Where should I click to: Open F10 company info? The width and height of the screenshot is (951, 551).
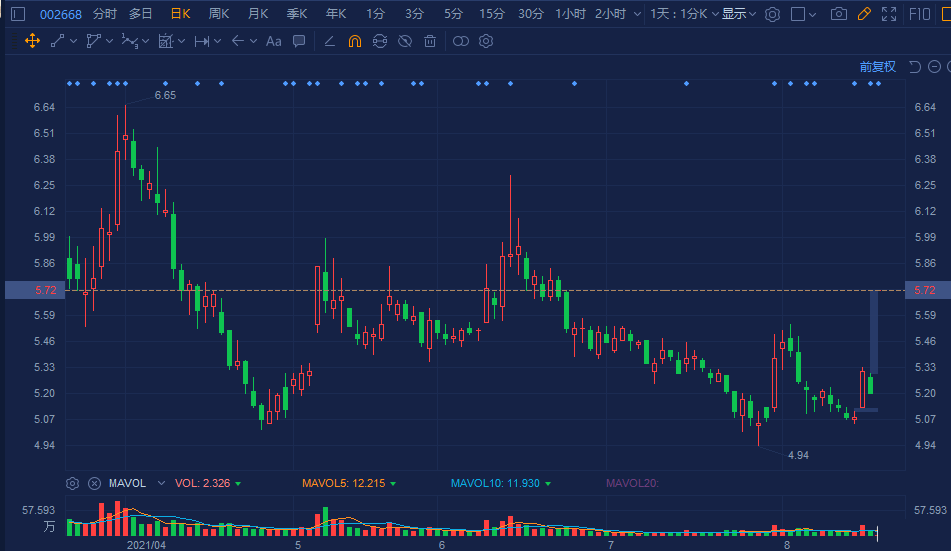[x=919, y=14]
